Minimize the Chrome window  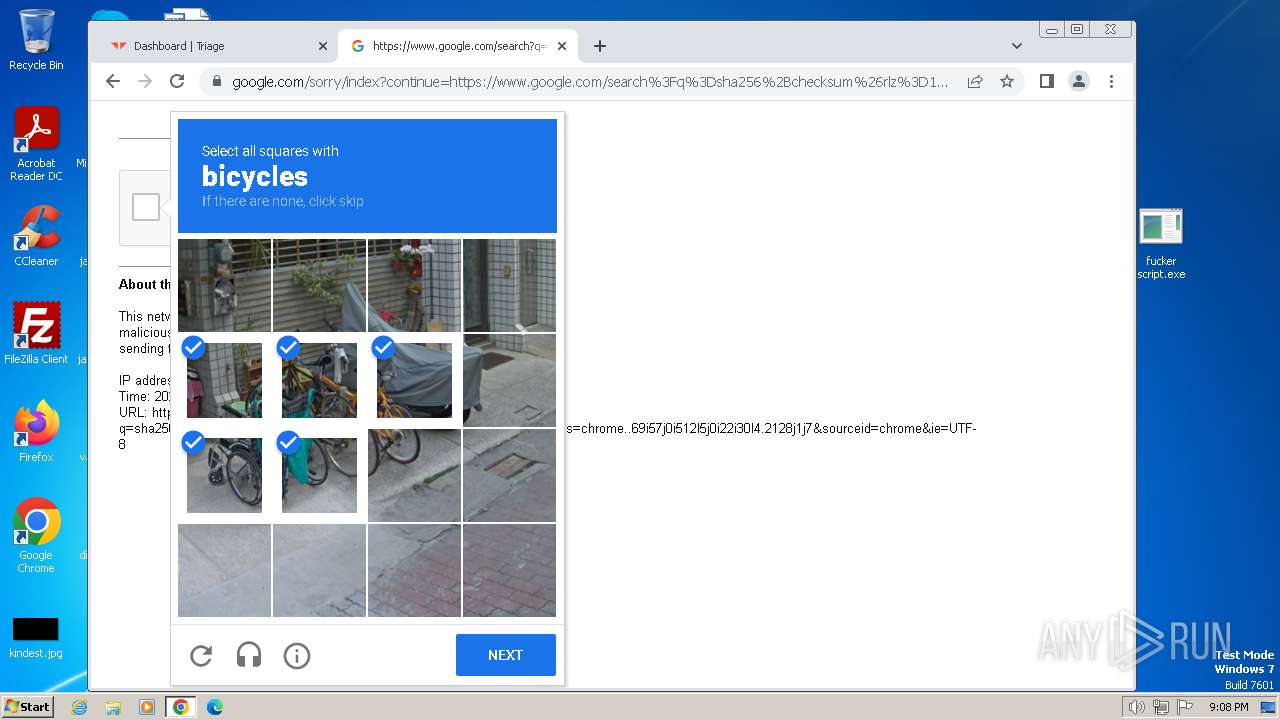[x=1050, y=29]
